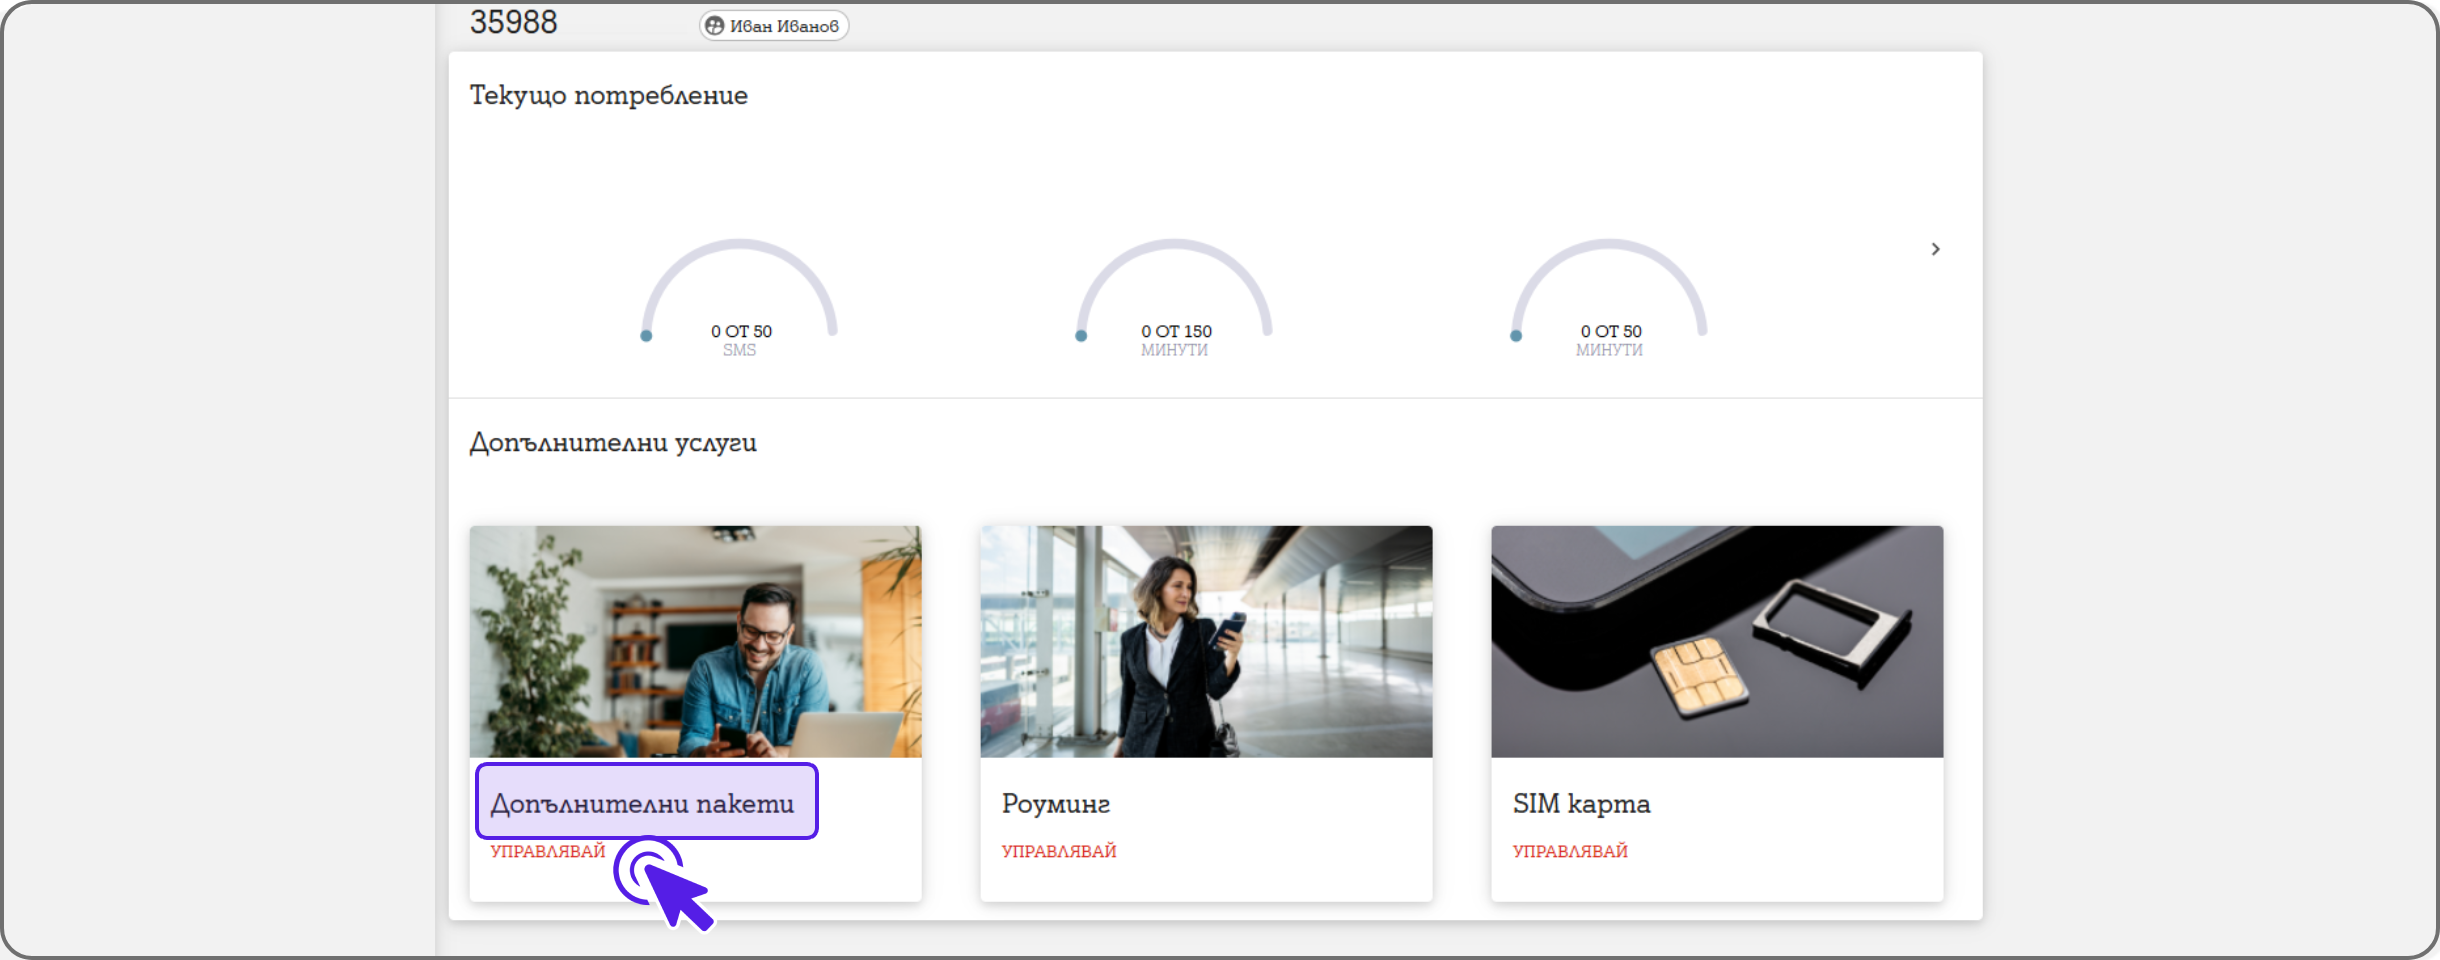Click the 0 ОТ 50 SMS gauge

740,297
